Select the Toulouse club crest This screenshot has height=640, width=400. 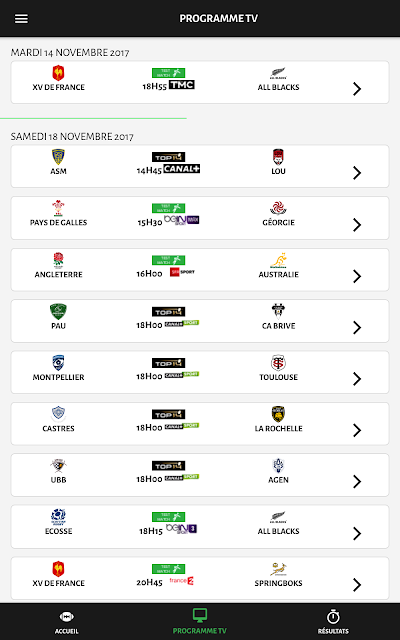click(x=278, y=363)
